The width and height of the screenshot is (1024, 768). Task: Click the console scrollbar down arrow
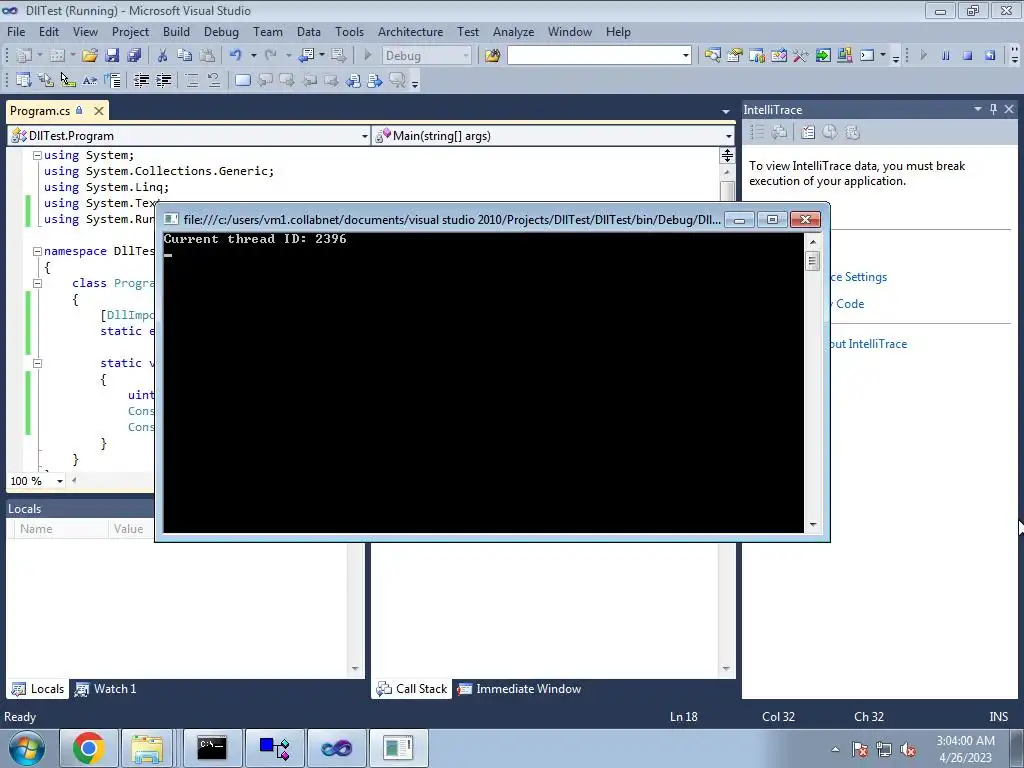(x=812, y=524)
